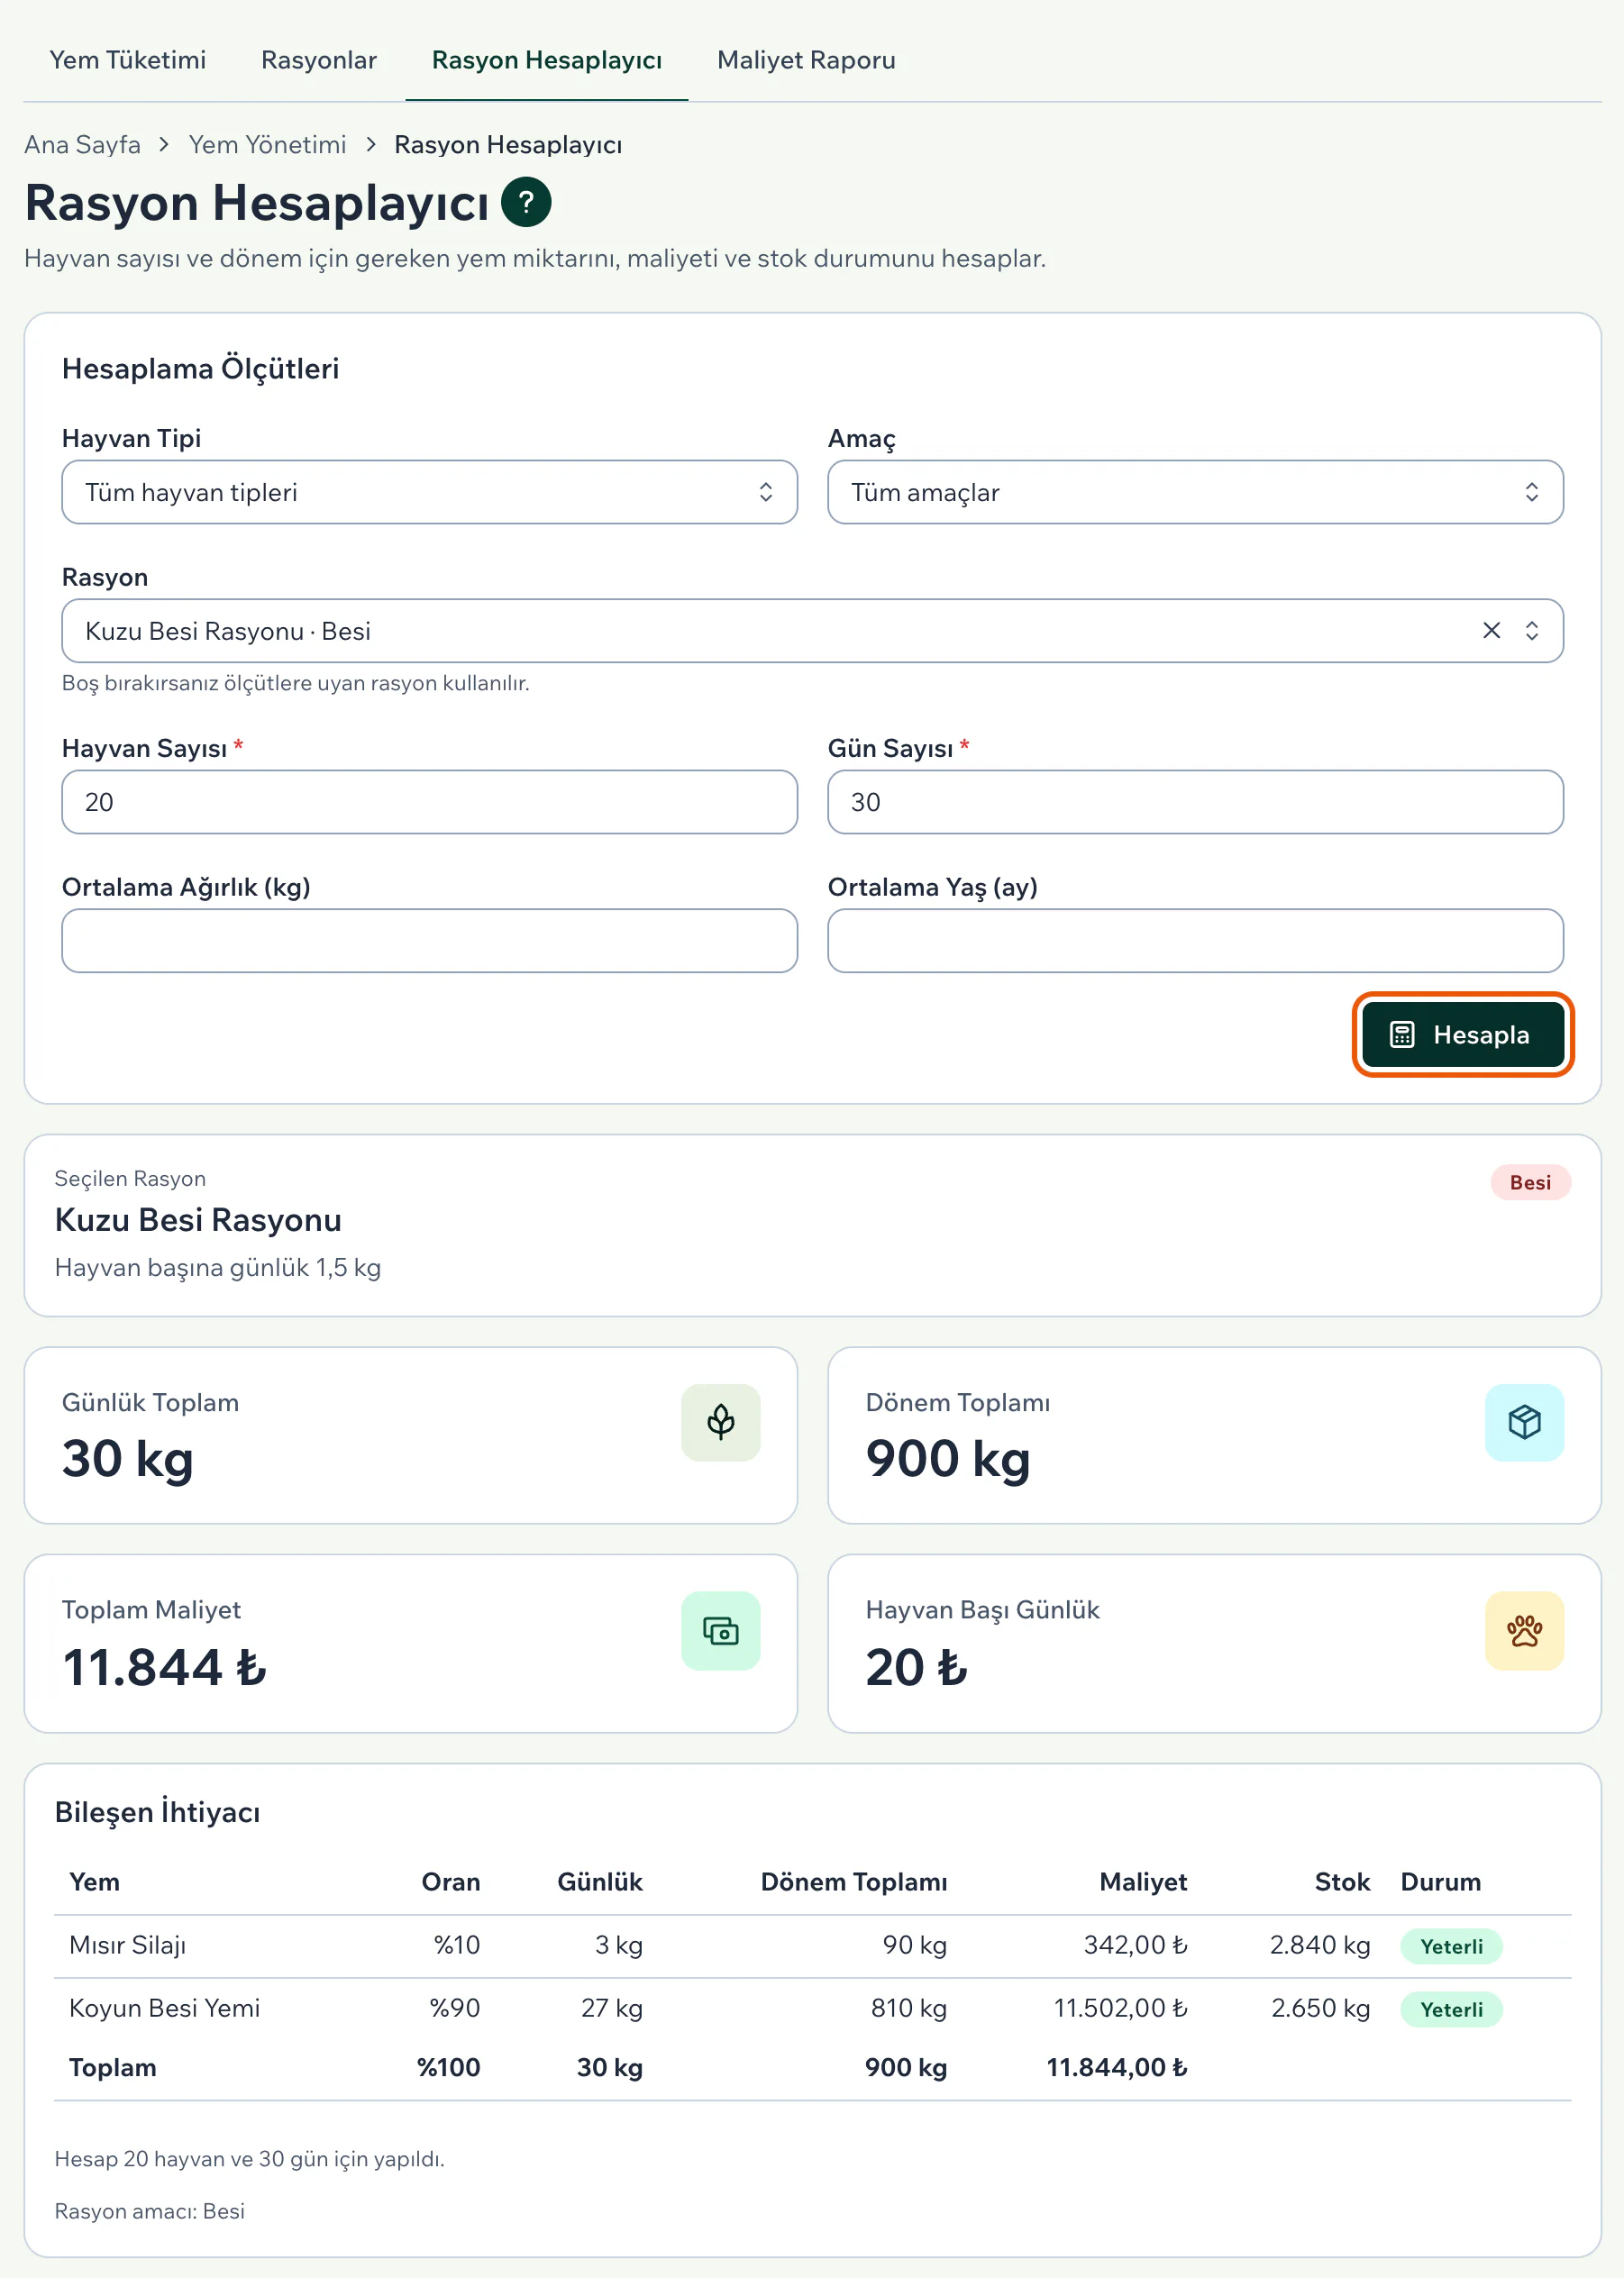Image resolution: width=1624 pixels, height=2278 pixels.
Task: Click the first breadcrumb chevron after Ana Sayfa
Action: (x=164, y=145)
